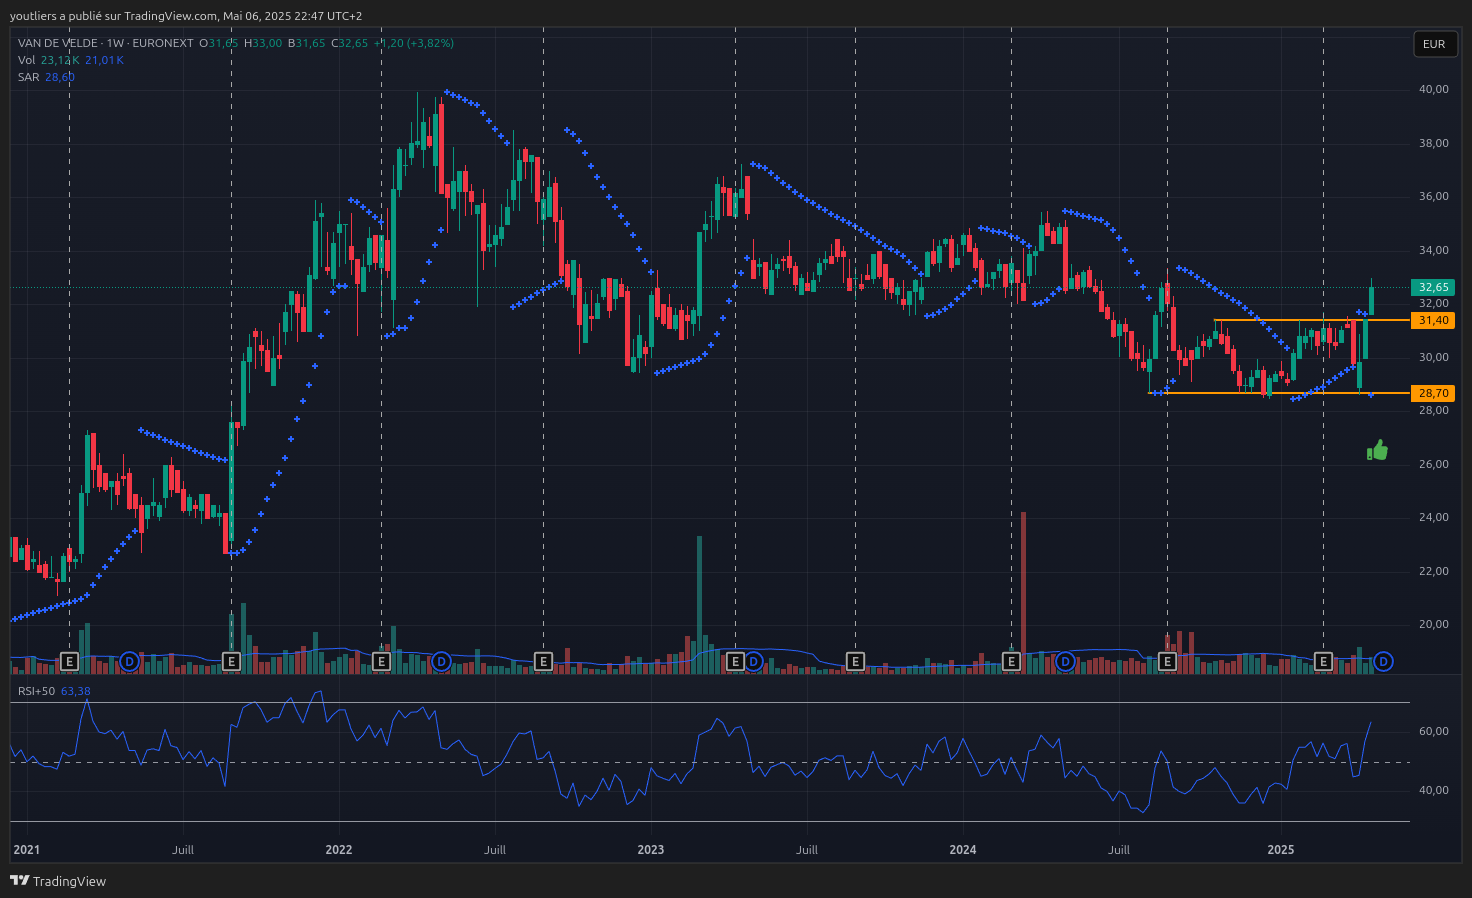The height and width of the screenshot is (898, 1472).
Task: Click the RSI+50 indicator legend
Action: point(54,691)
